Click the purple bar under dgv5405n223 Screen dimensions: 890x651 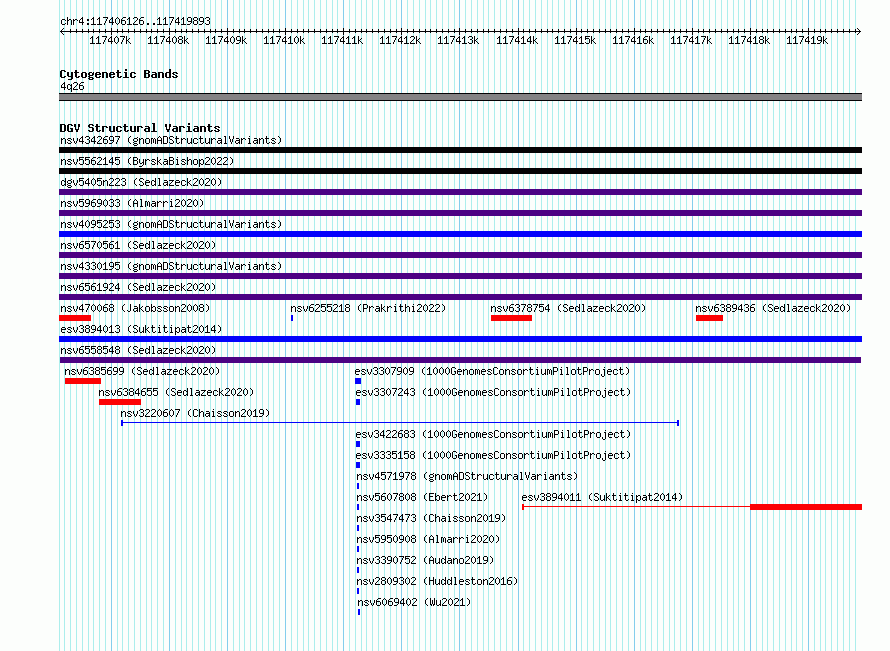(460, 192)
